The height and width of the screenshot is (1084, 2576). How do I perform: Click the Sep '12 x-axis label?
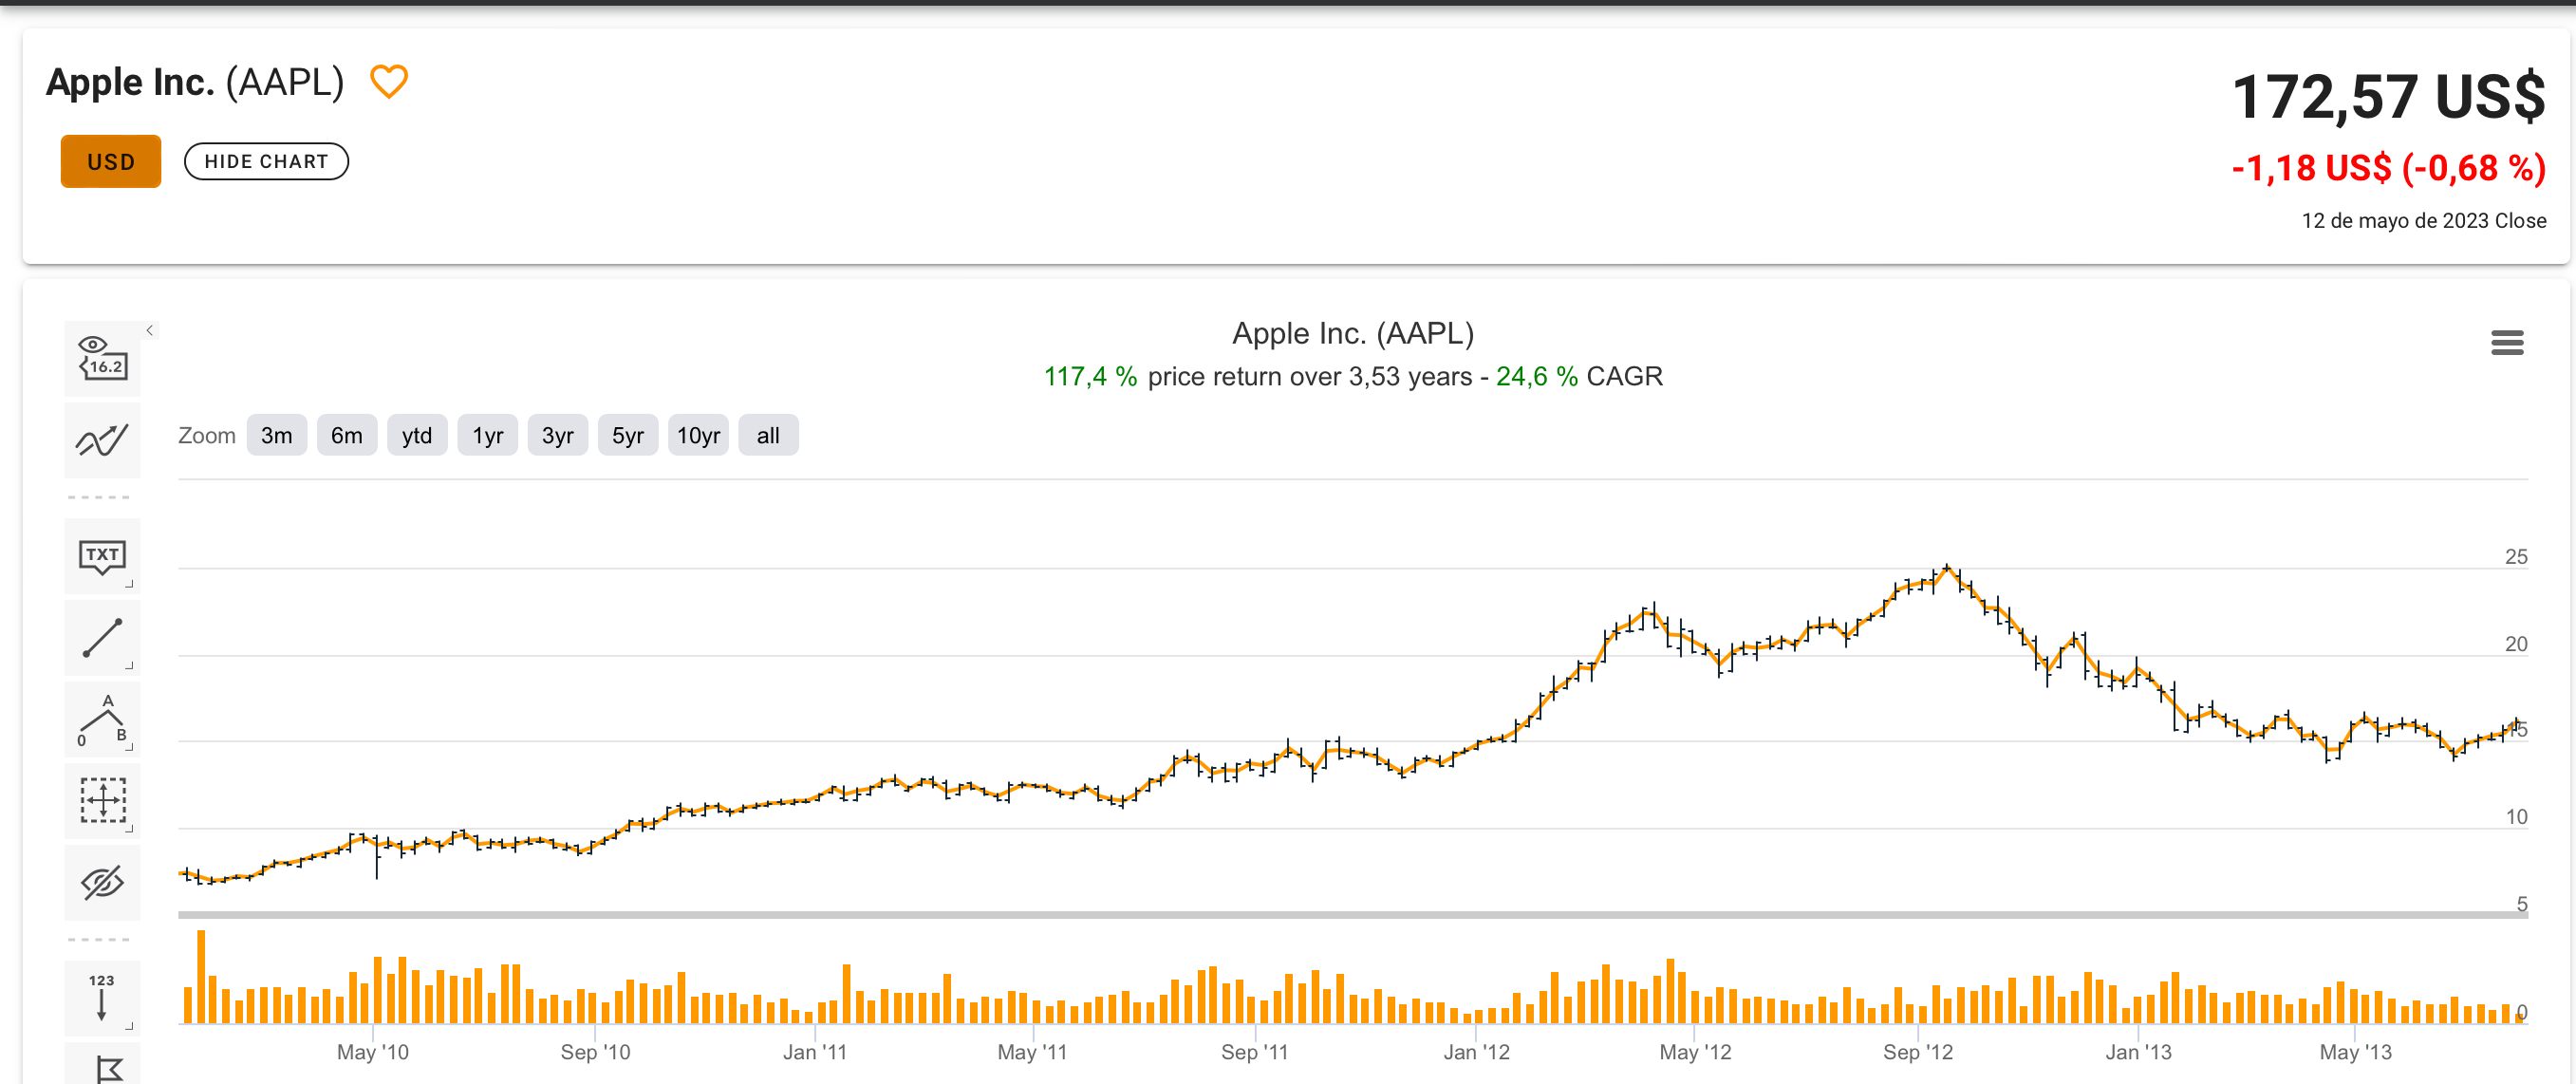pyautogui.click(x=1917, y=1052)
